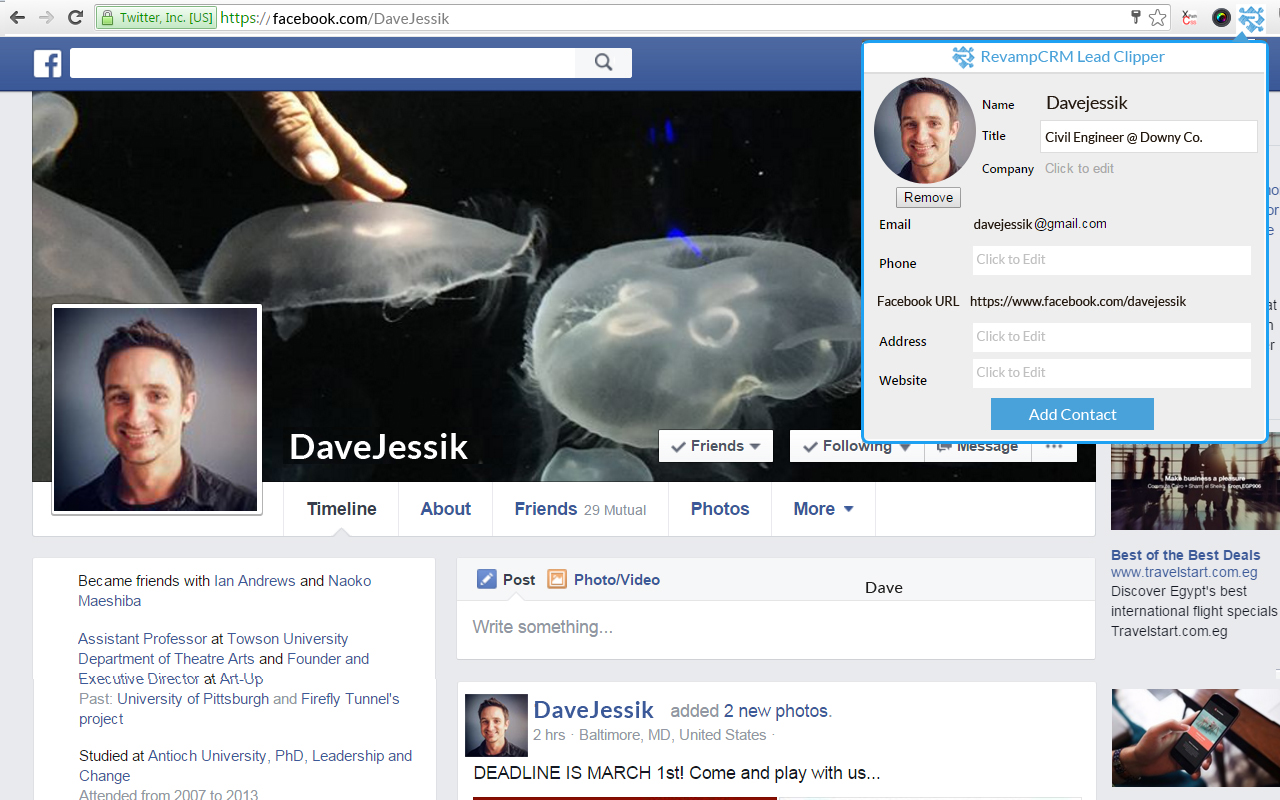
Task: Click the large profile picture
Action: pyautogui.click(x=157, y=409)
